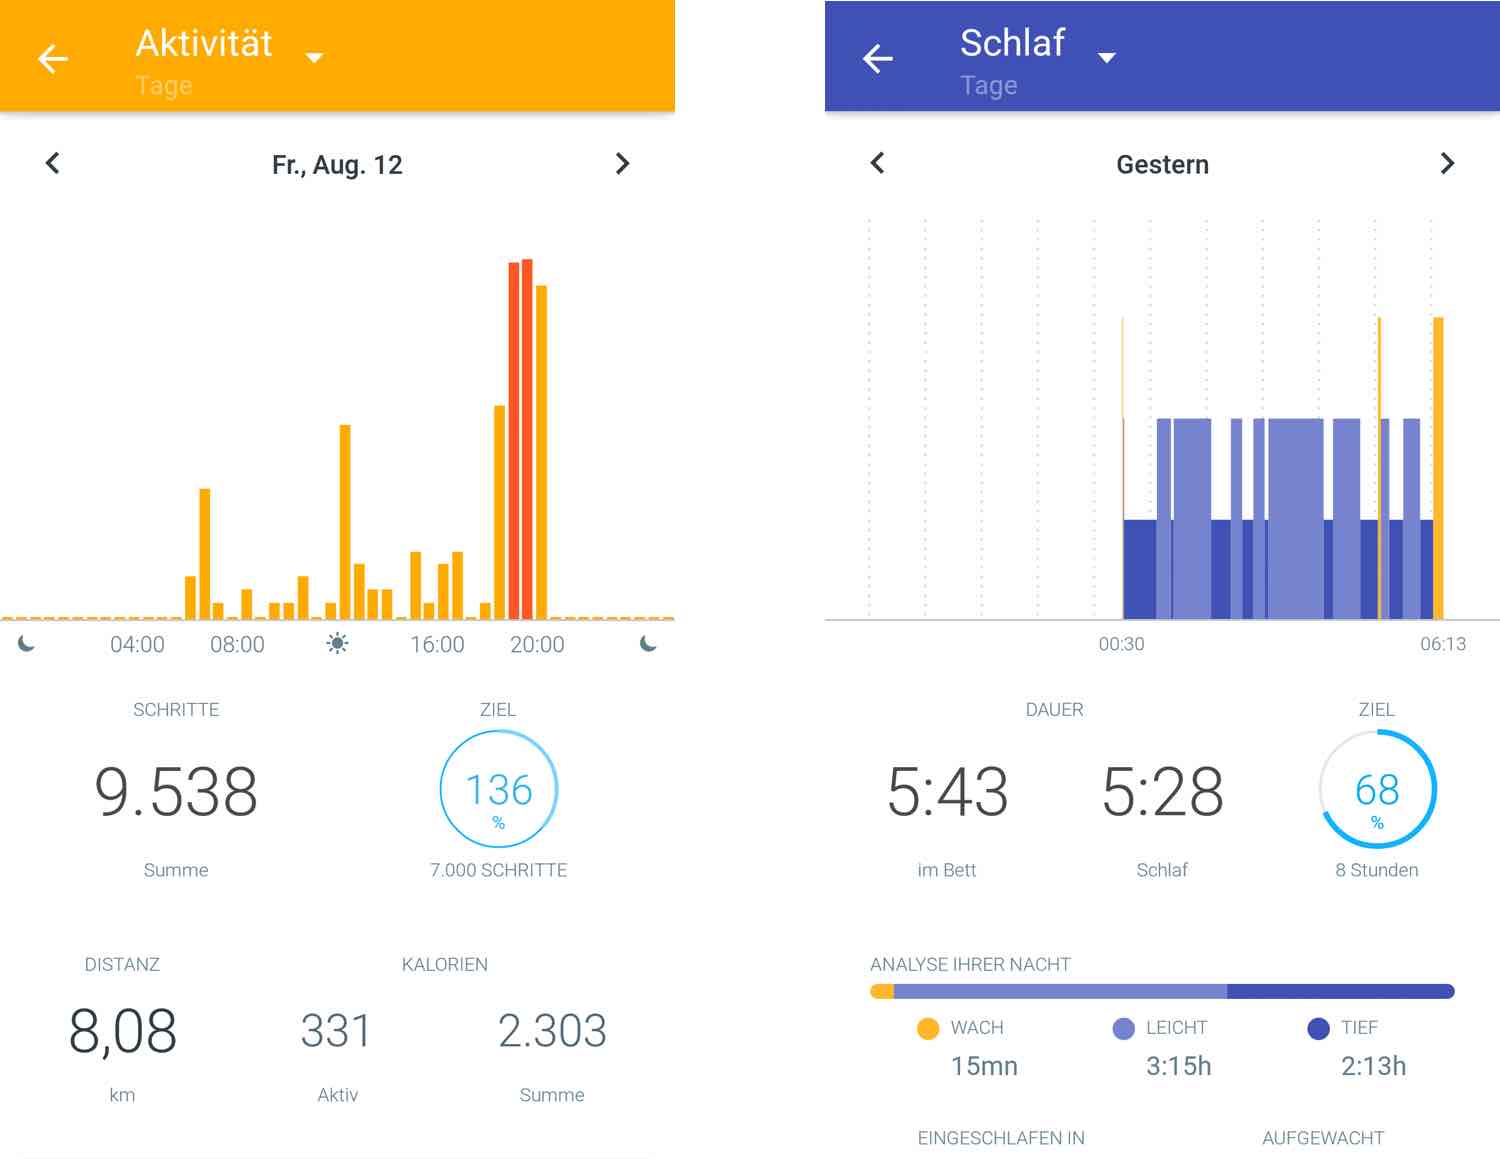Tap the LEICHT legend dot
1500x1159 pixels.
coord(1124,1028)
